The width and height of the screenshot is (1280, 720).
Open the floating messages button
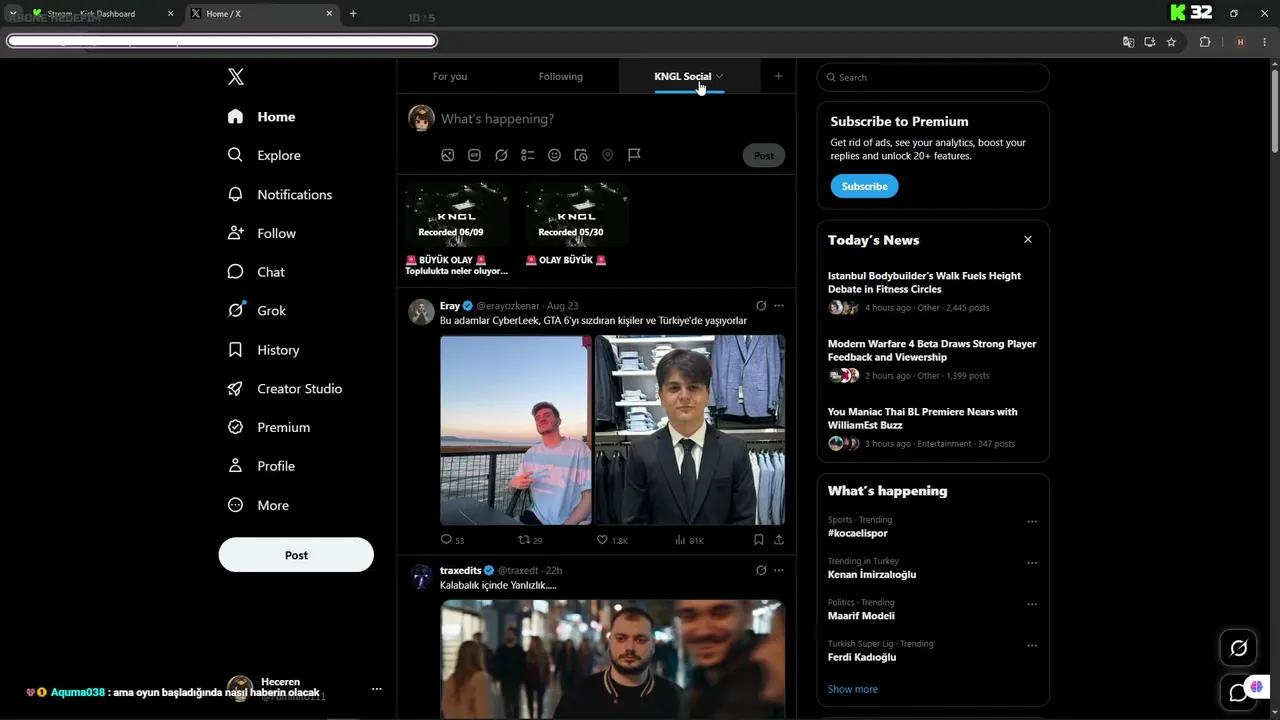[x=1239, y=692]
